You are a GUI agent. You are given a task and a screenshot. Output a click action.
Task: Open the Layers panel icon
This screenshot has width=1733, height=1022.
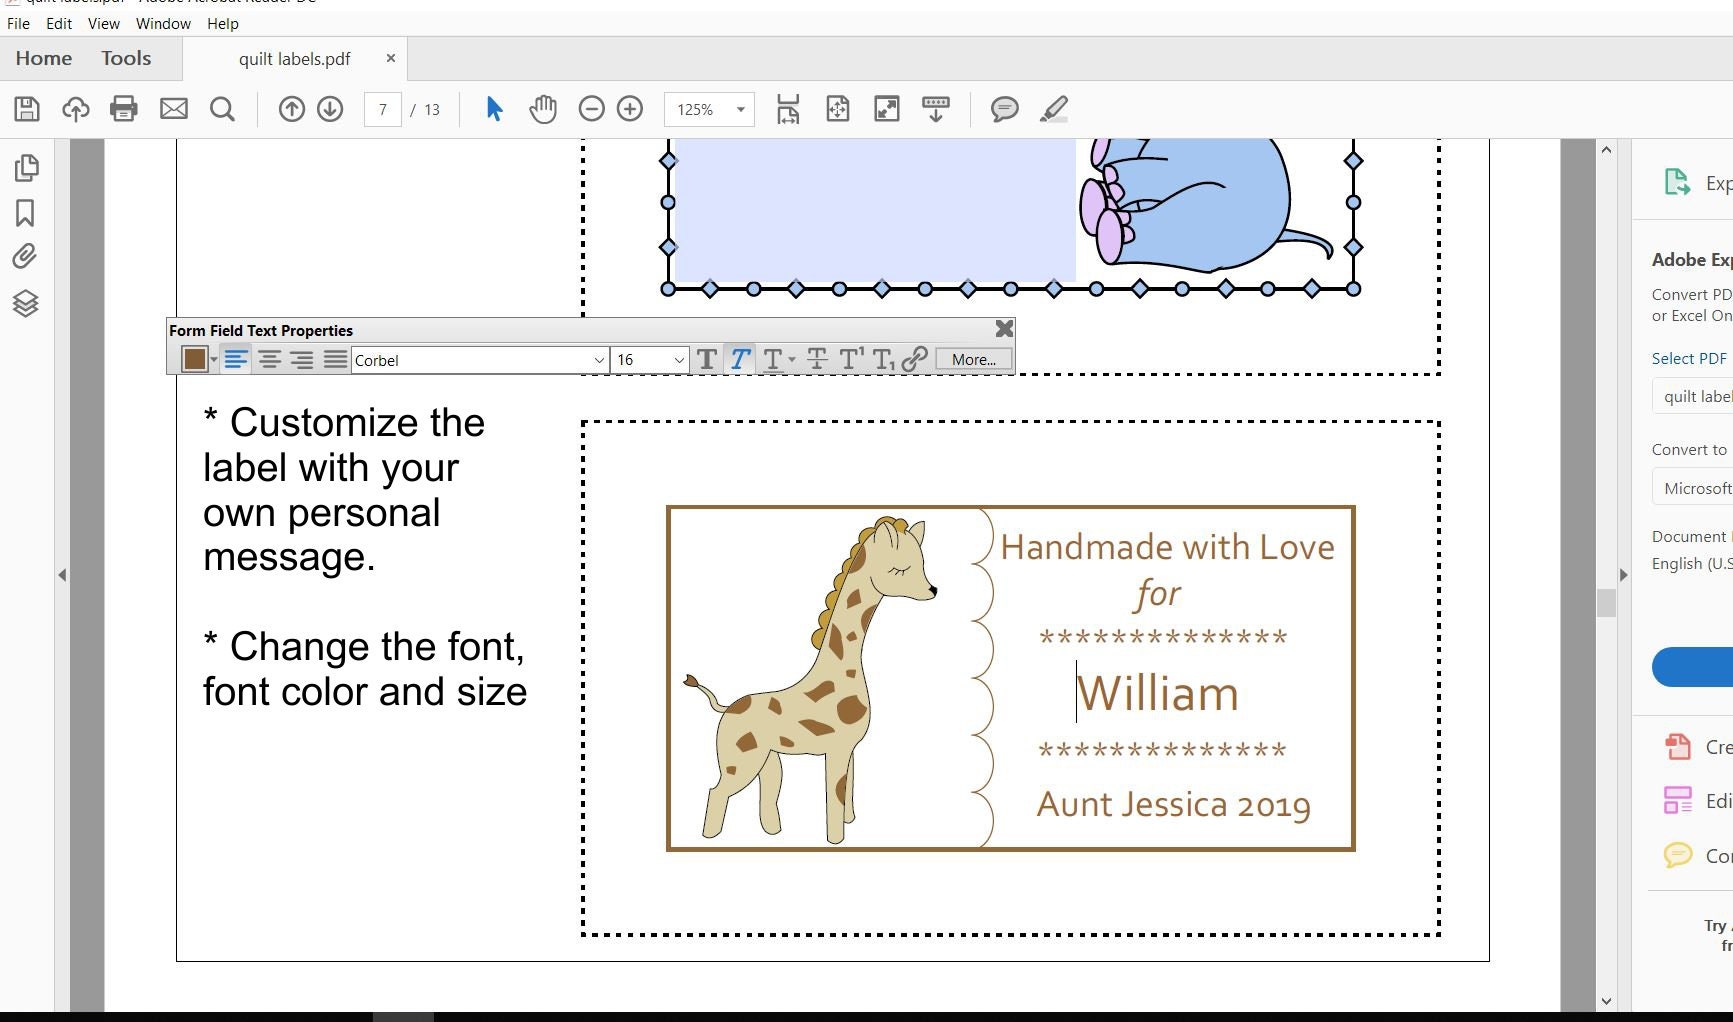(25, 303)
